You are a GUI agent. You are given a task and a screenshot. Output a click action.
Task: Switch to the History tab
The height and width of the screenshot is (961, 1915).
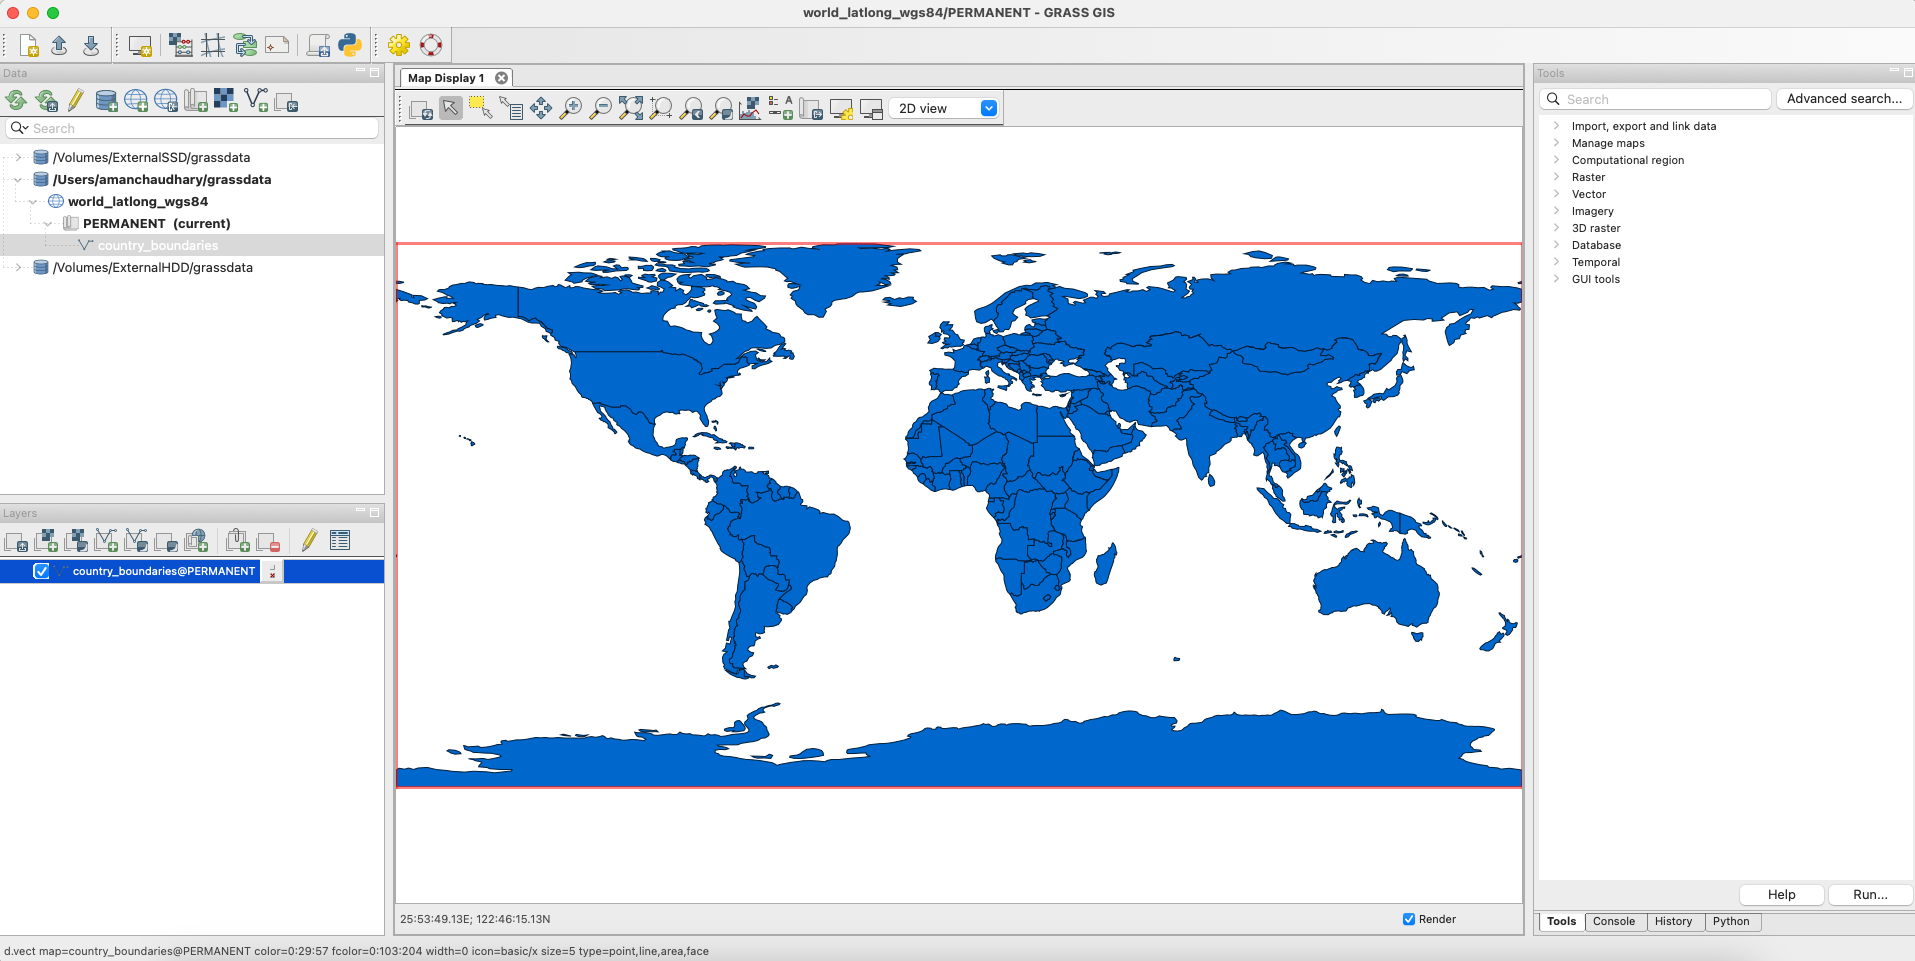pos(1673,921)
